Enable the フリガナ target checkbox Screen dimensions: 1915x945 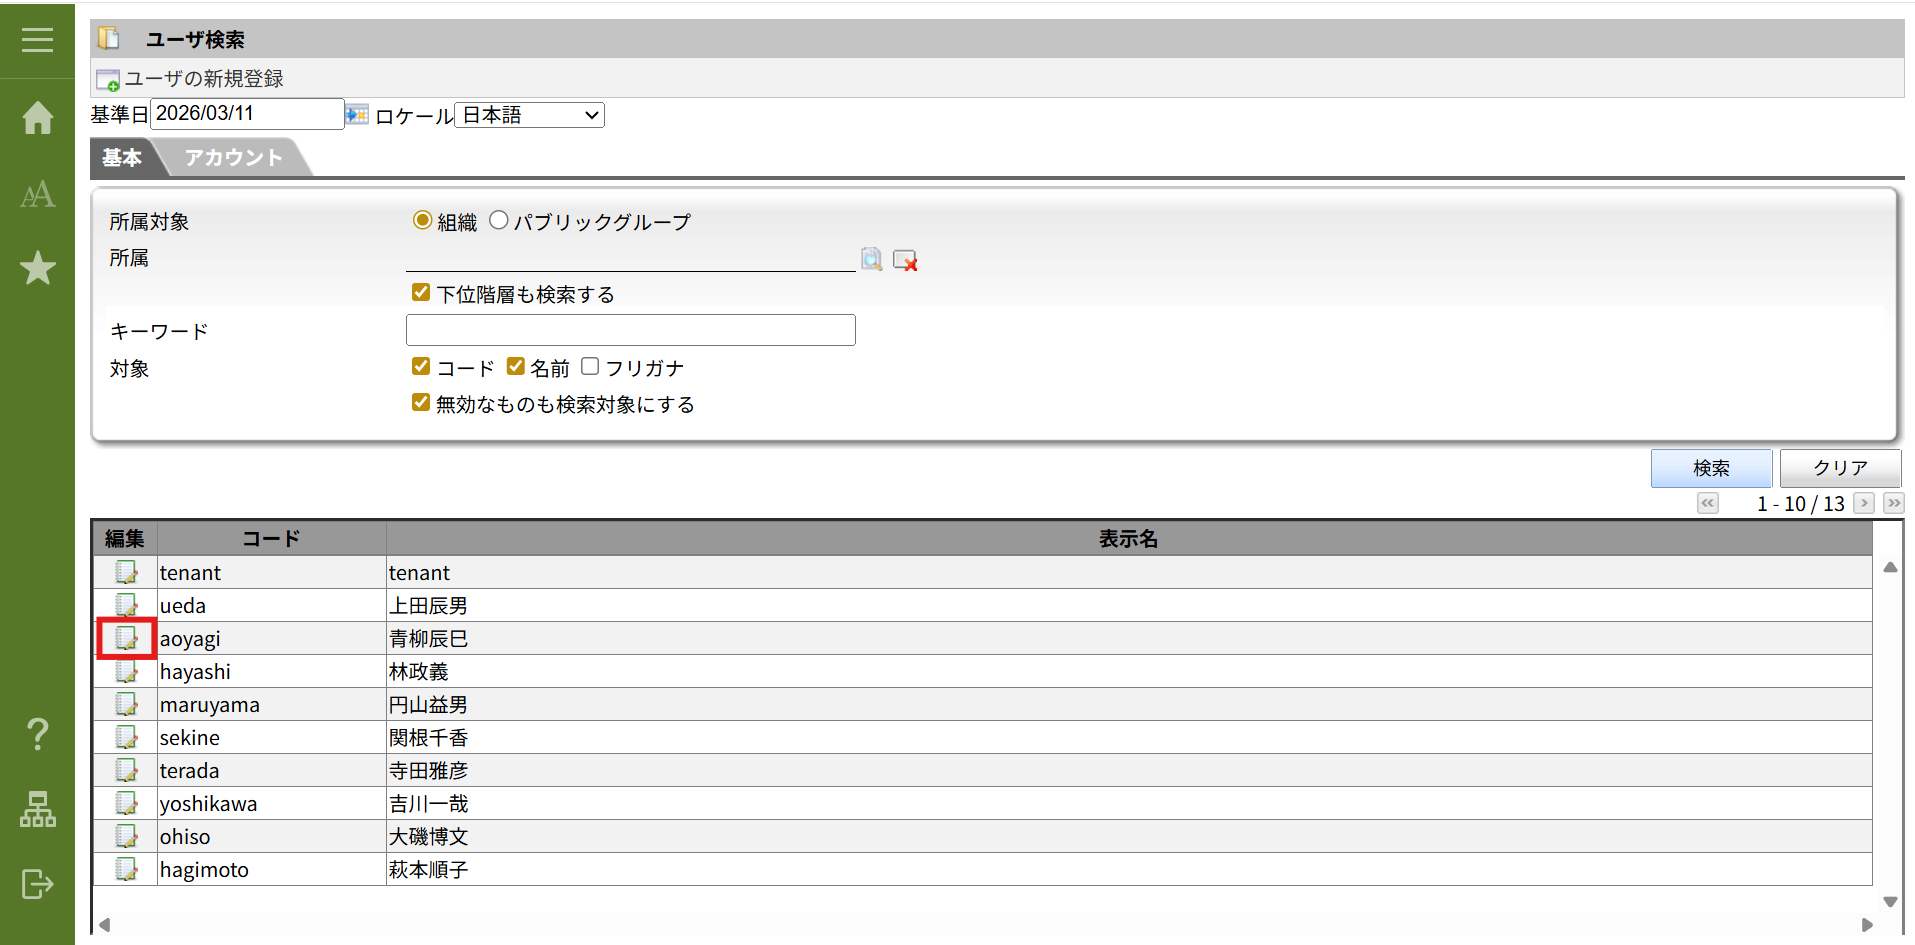coord(590,367)
